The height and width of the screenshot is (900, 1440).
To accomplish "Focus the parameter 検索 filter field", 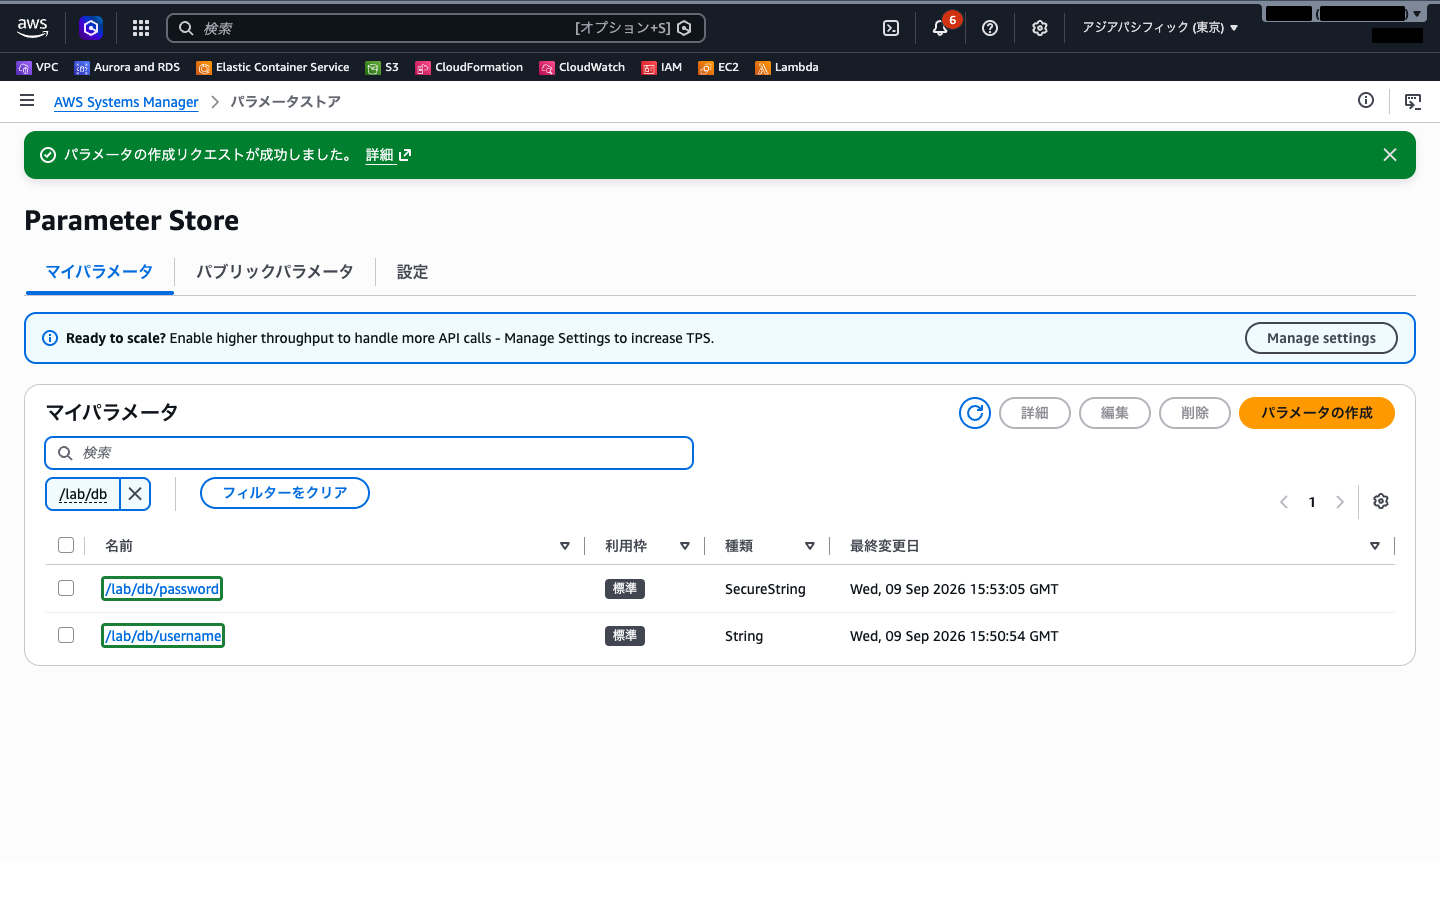I will (369, 453).
